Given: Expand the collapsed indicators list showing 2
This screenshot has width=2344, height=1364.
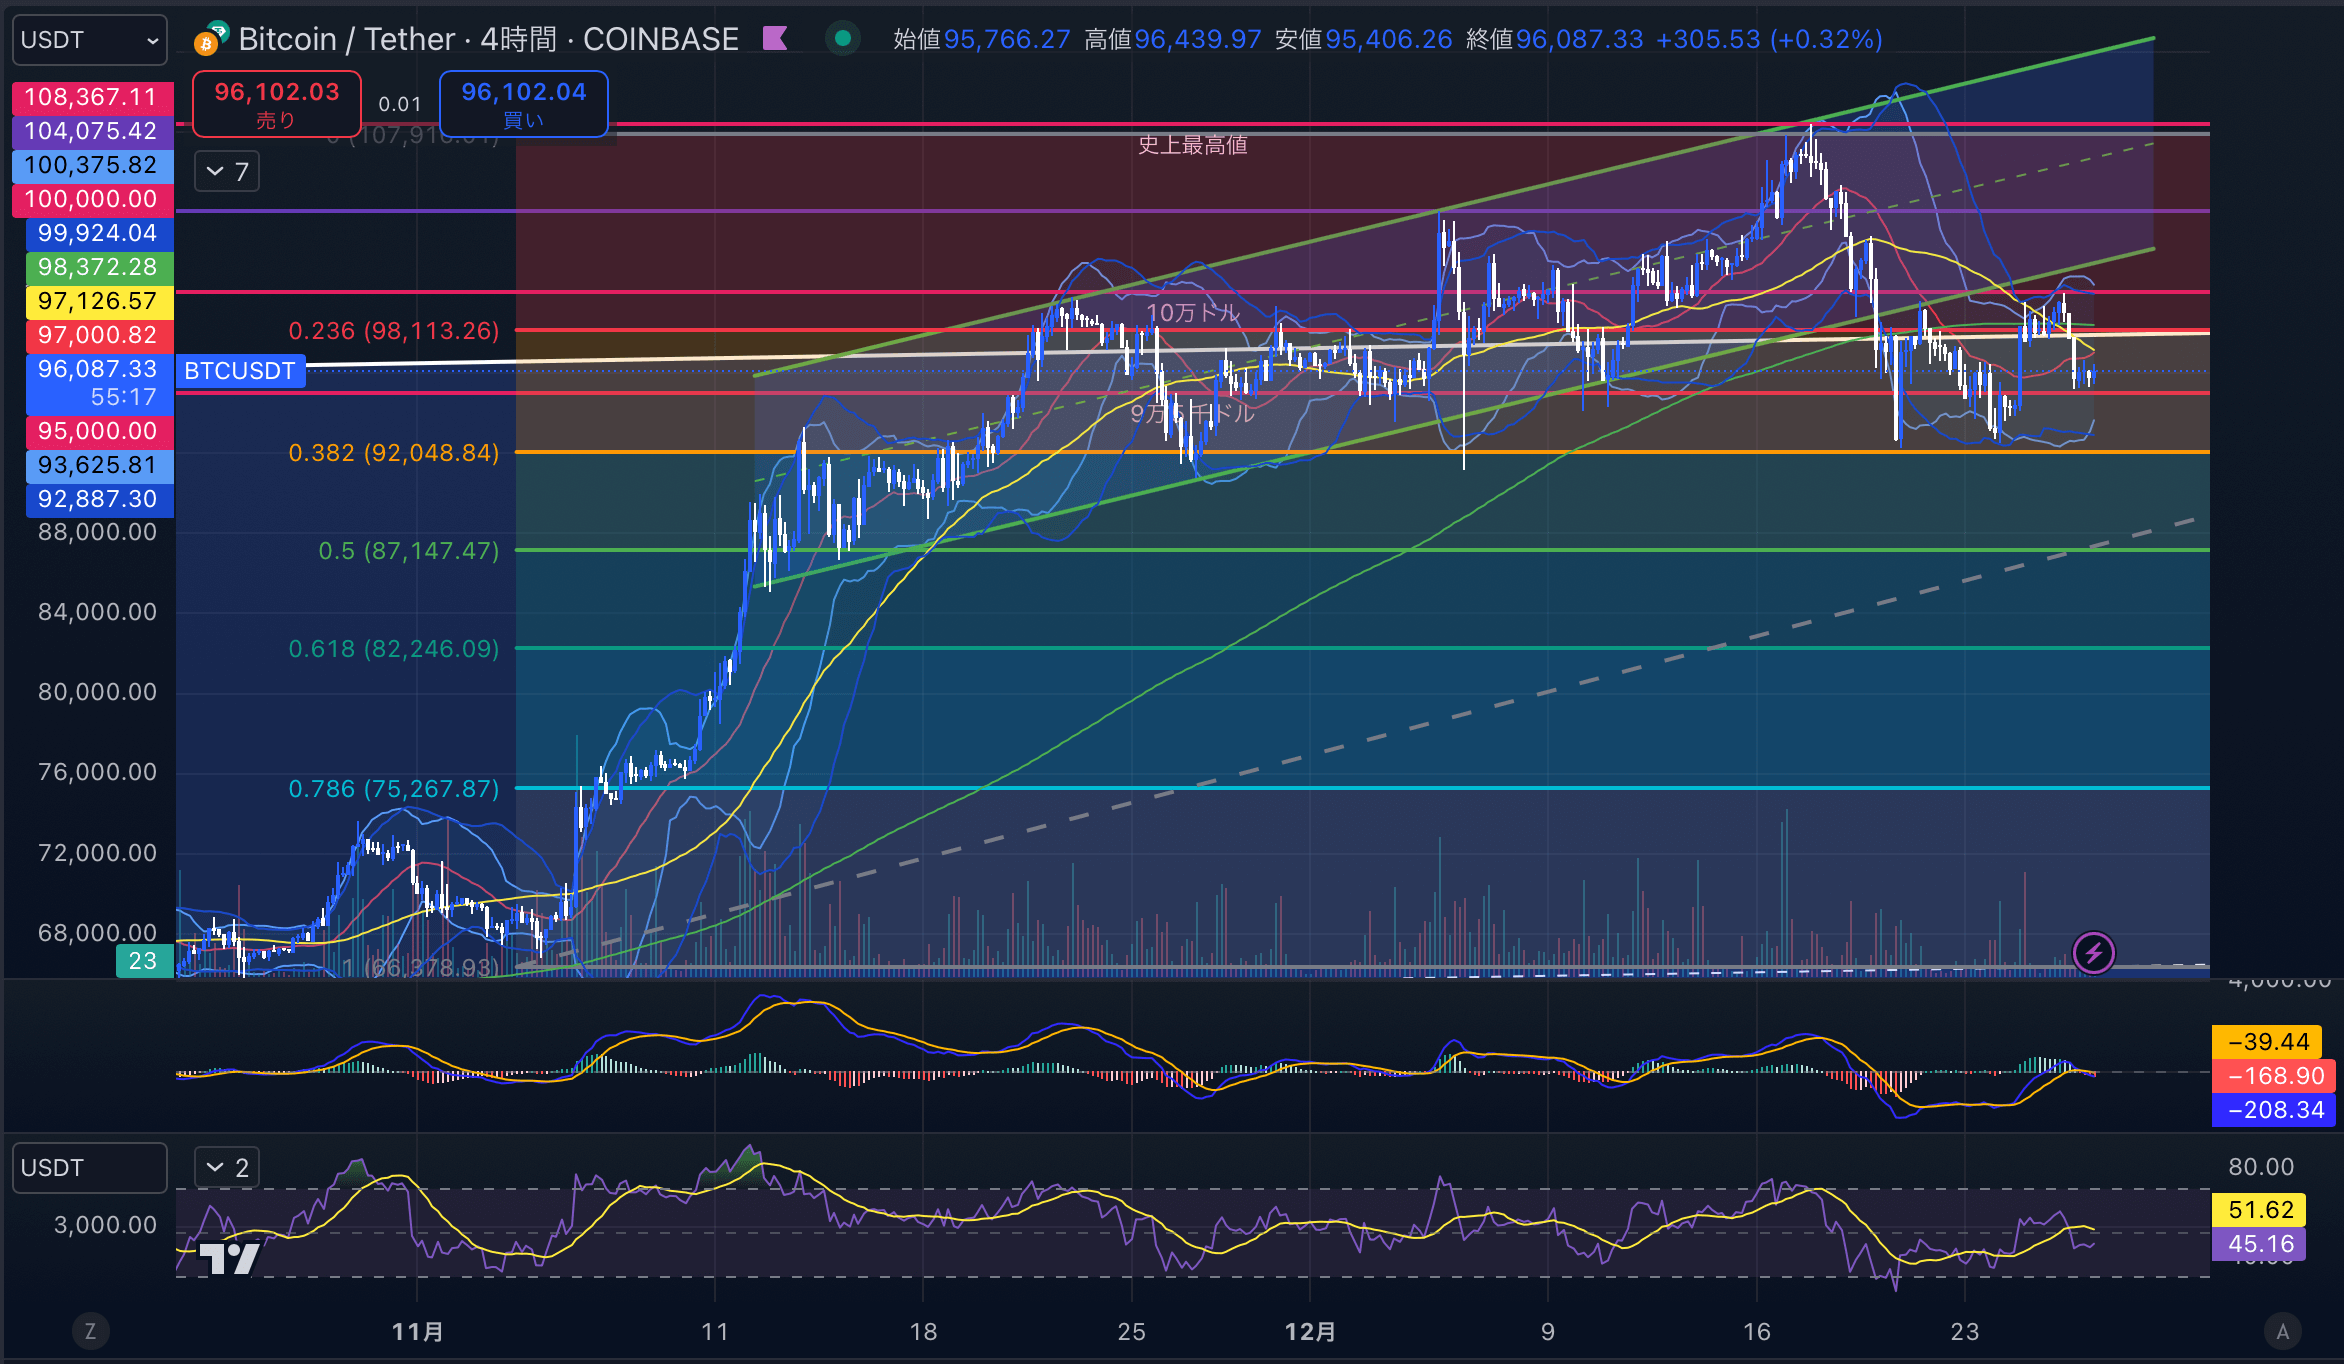Looking at the screenshot, I should click(227, 1167).
